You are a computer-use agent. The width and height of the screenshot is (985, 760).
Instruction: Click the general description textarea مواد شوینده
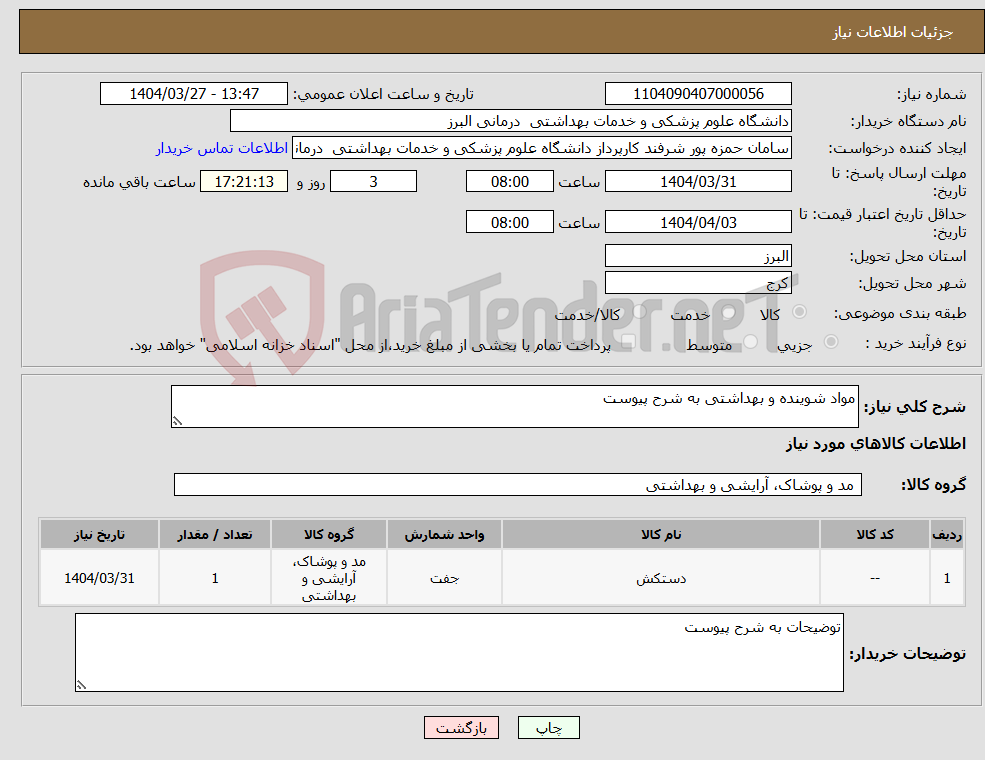(x=514, y=406)
